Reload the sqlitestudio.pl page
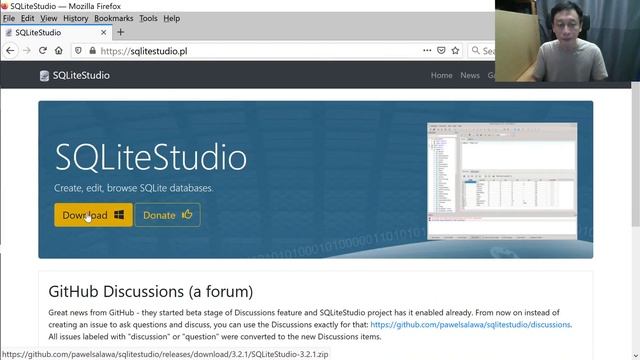The image size is (640, 360). tap(42, 51)
